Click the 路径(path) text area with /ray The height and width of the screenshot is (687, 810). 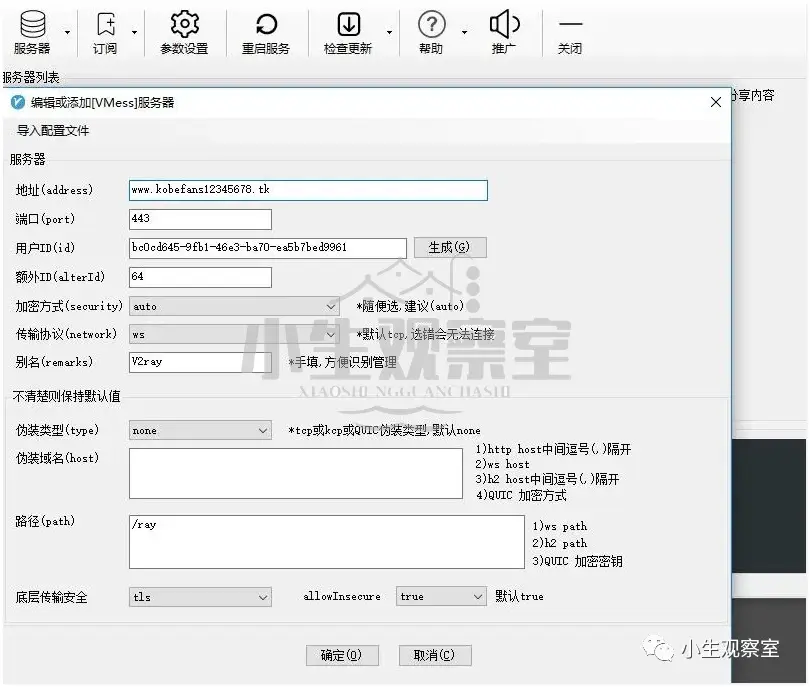click(x=327, y=542)
